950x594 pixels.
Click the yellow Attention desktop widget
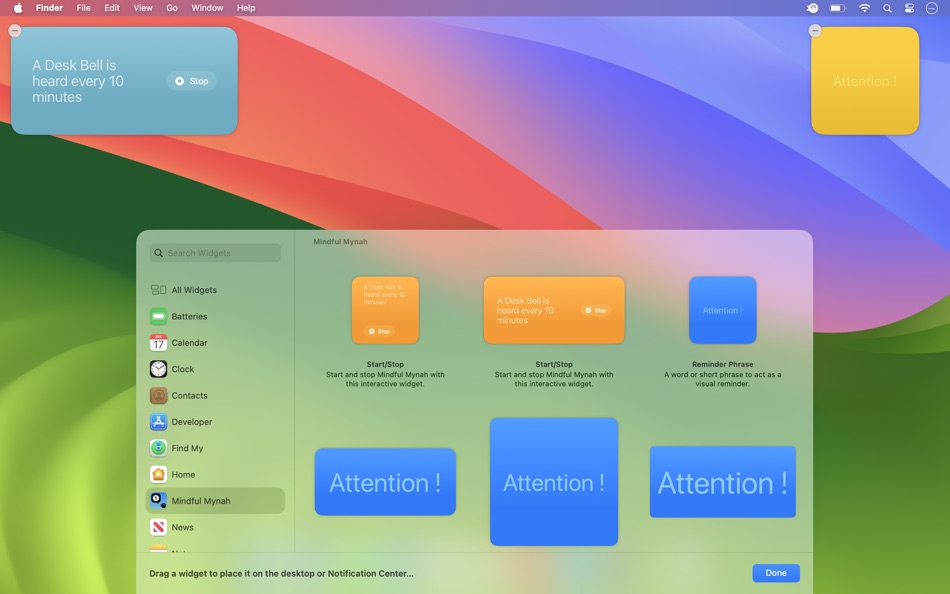click(x=865, y=81)
